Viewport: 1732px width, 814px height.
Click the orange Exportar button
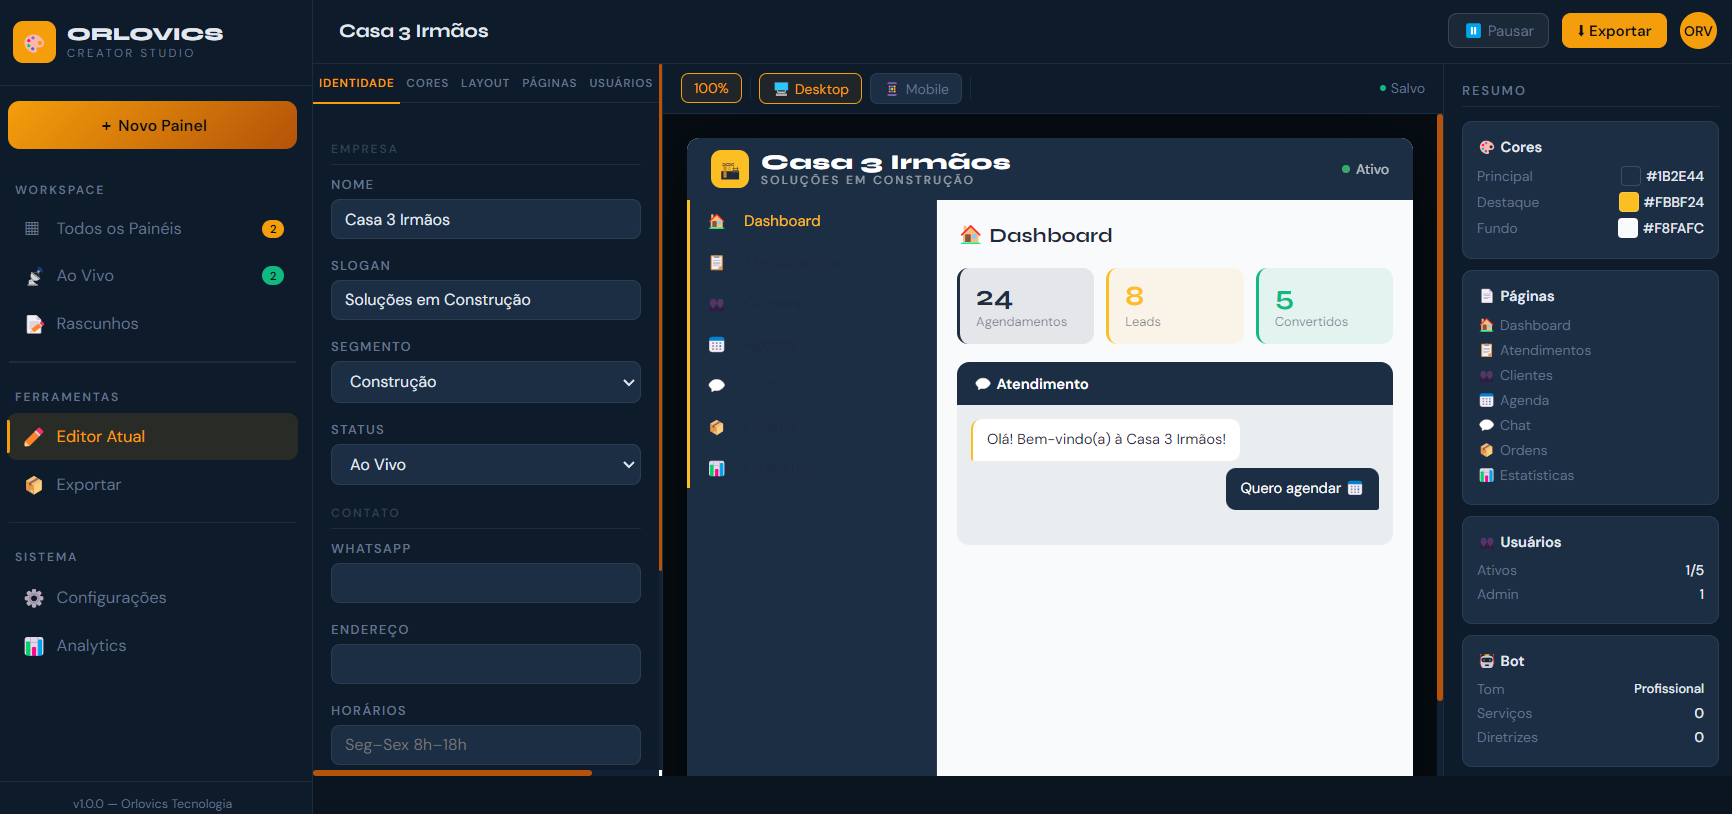point(1614,31)
